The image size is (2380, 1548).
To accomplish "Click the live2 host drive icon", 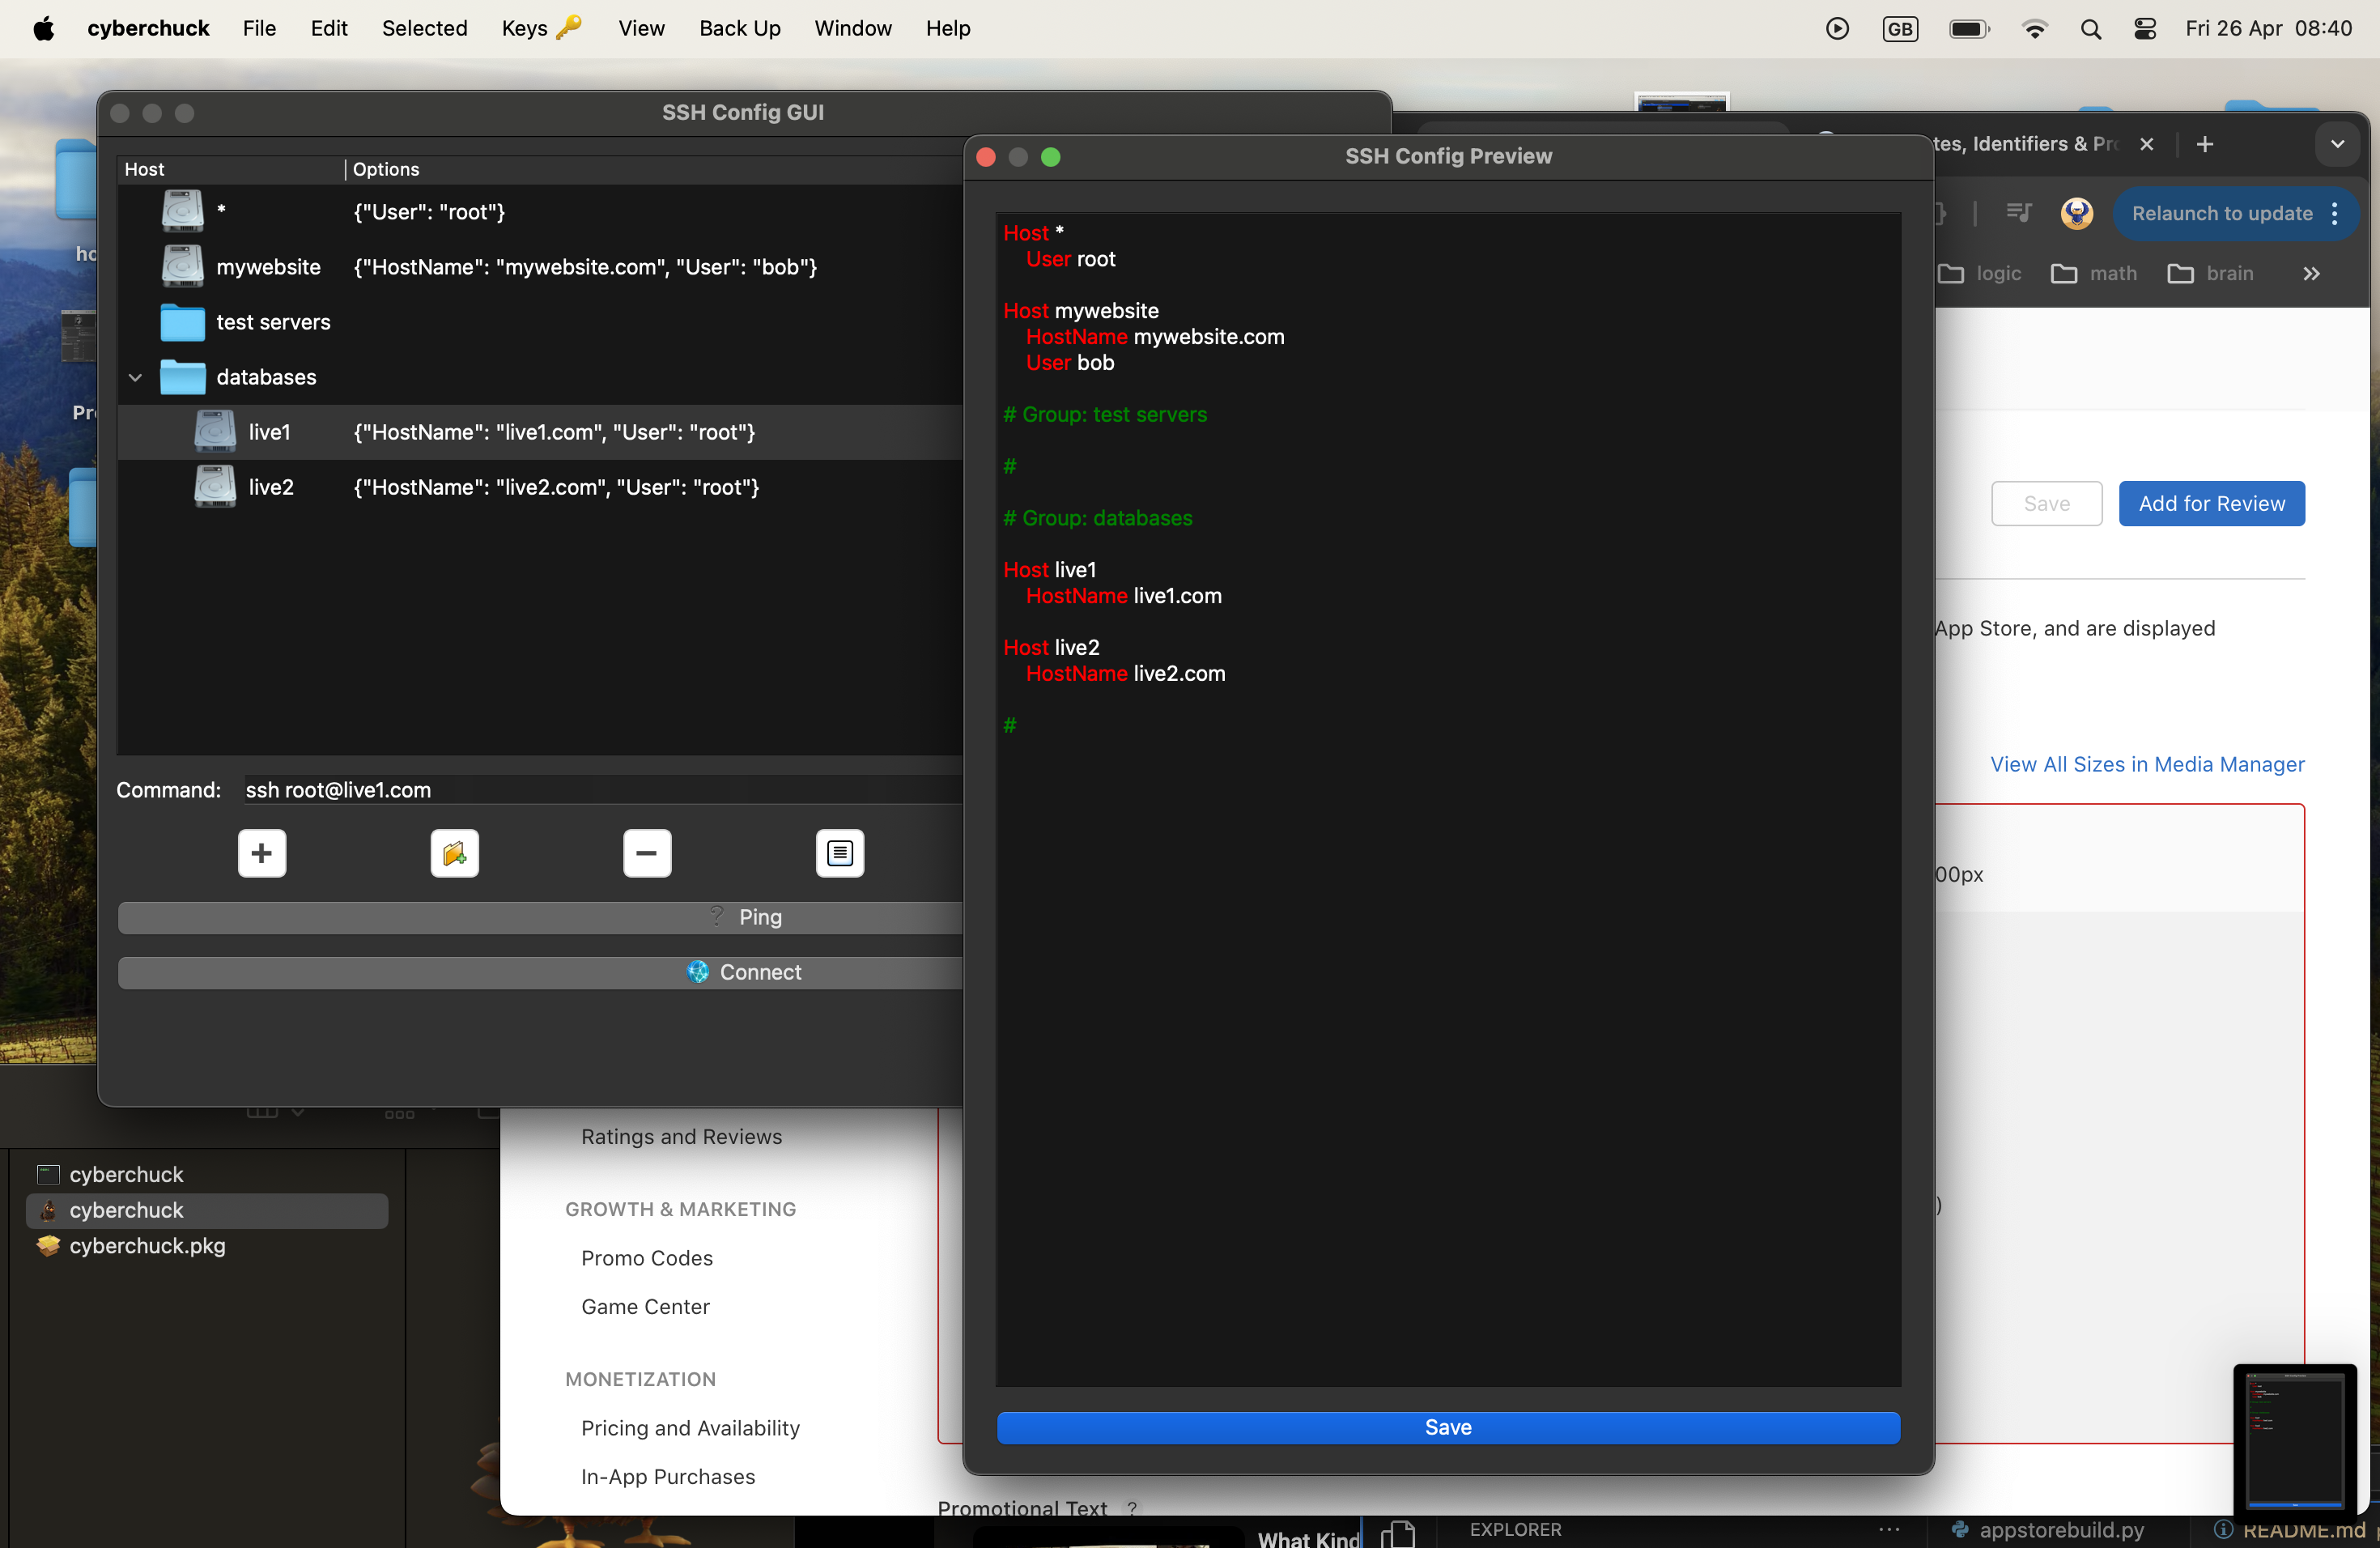I will [x=215, y=486].
